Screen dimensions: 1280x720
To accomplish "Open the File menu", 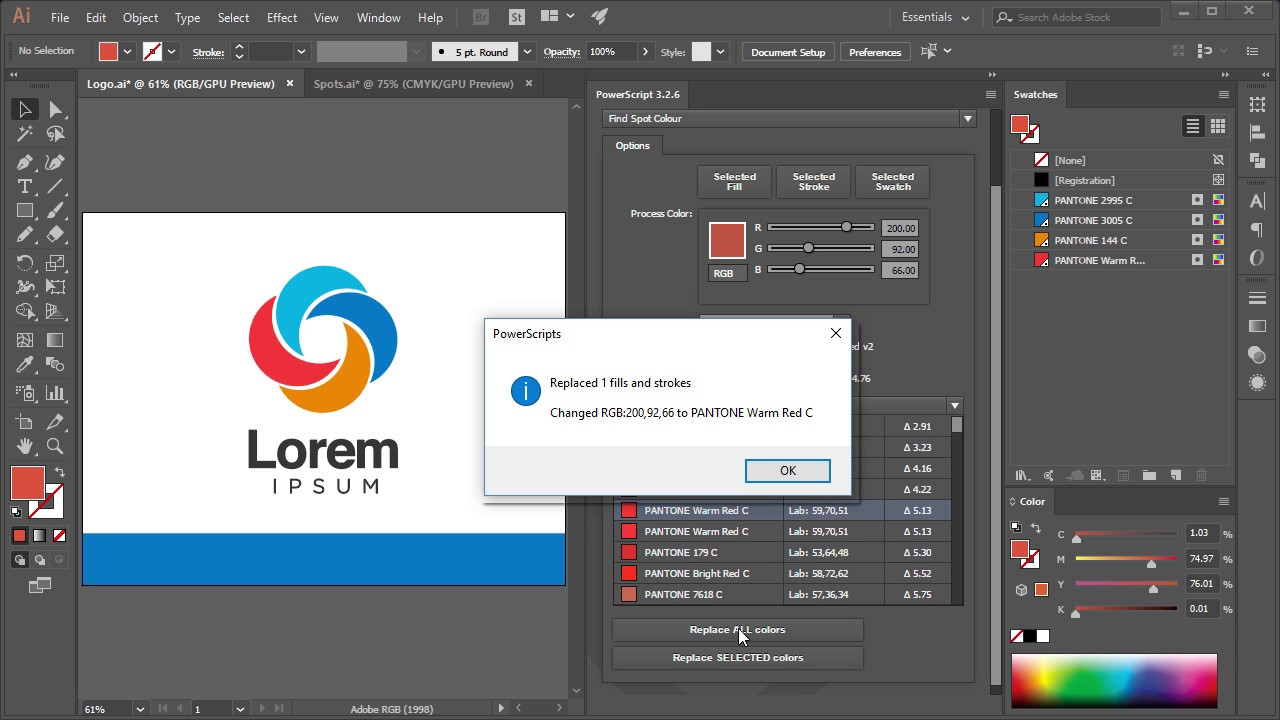I will click(60, 17).
